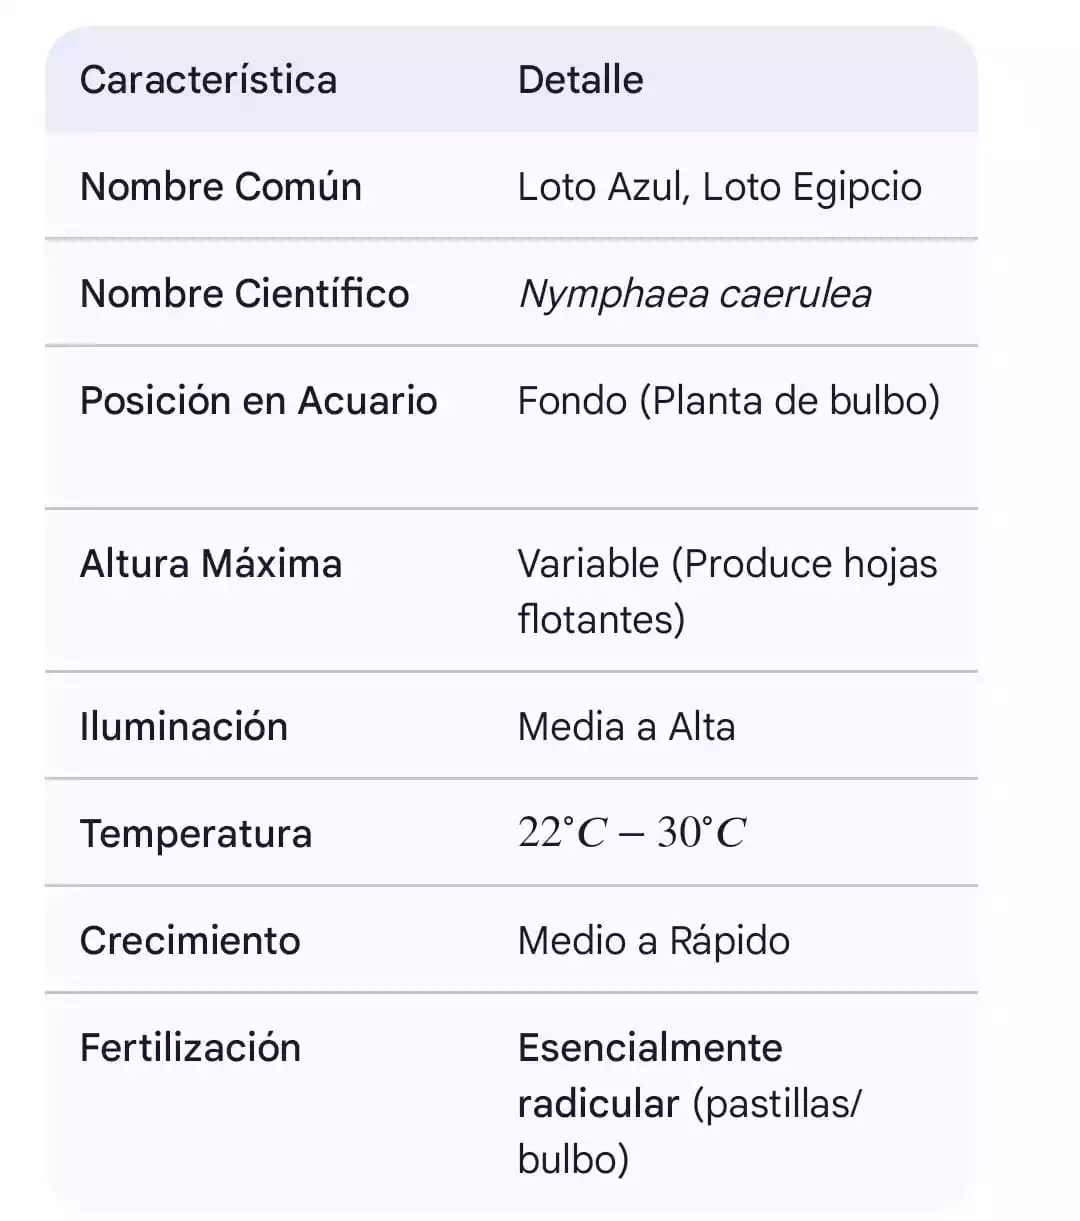Click the italic 'Nymphaea caerulea' name
The image size is (1080, 1221).
pos(694,294)
